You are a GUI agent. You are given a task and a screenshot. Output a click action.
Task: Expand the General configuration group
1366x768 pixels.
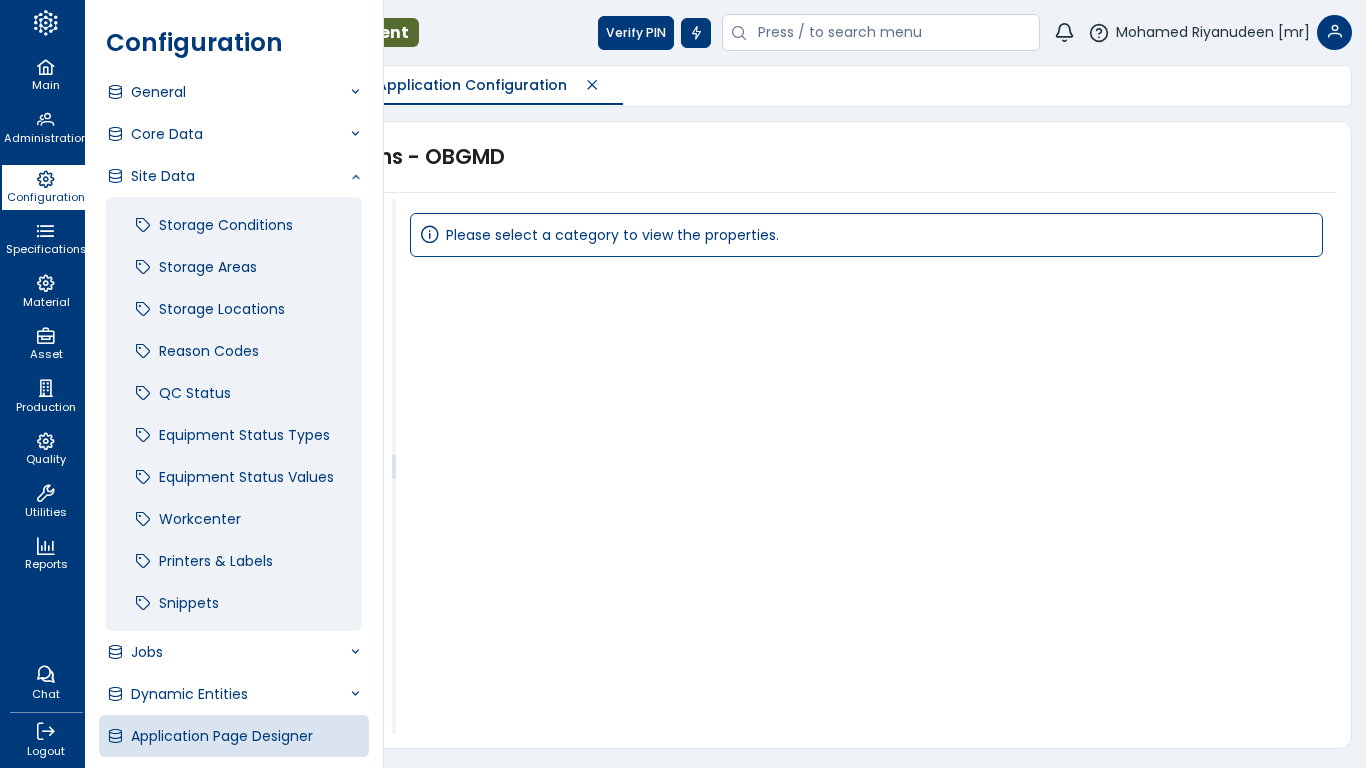pos(234,92)
